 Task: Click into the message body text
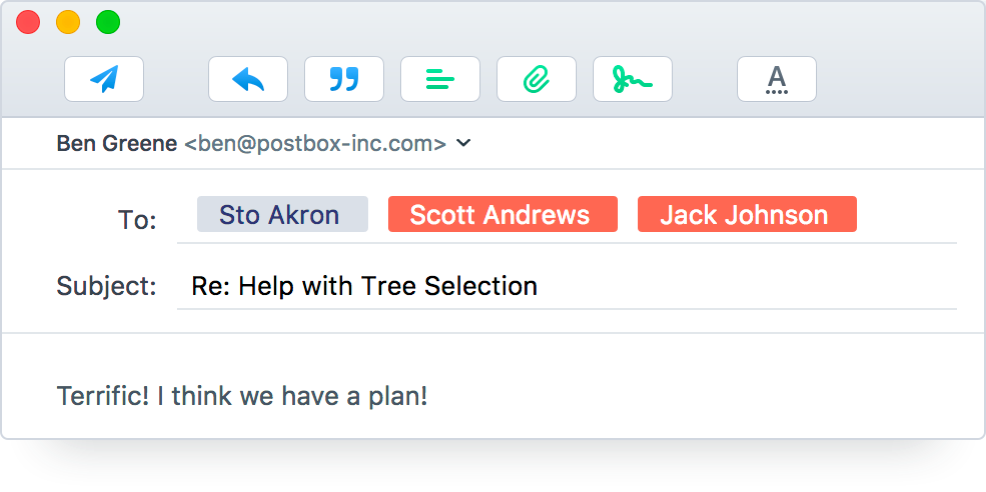pyautogui.click(x=242, y=395)
